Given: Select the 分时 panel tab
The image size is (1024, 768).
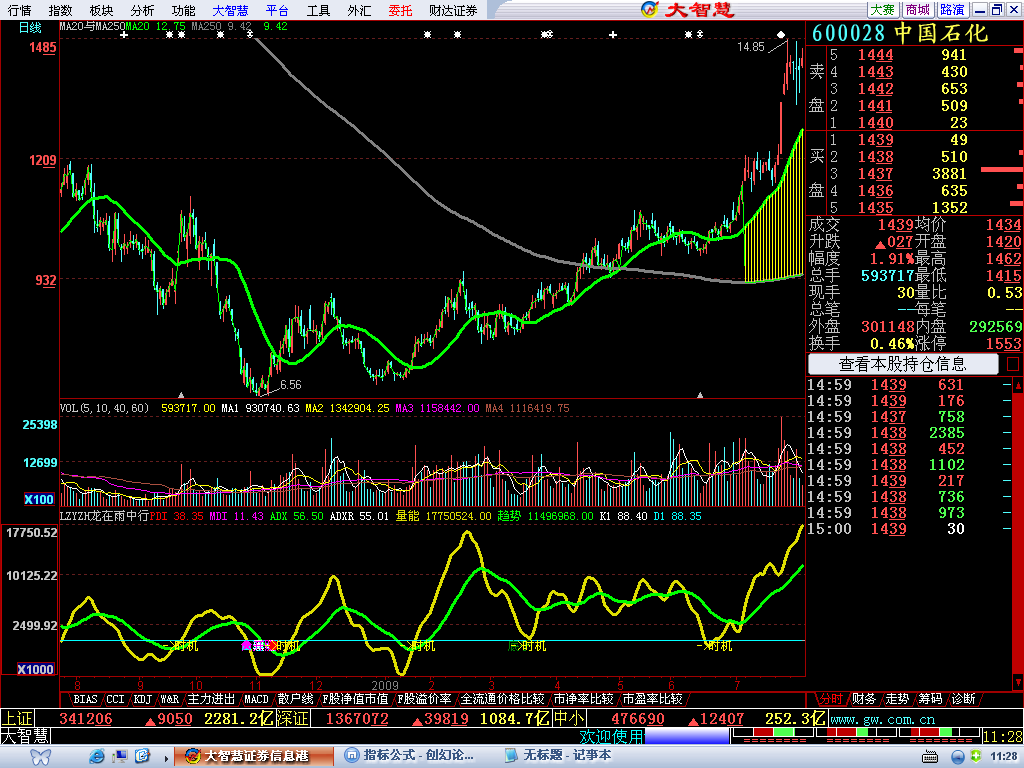Looking at the screenshot, I should click(830, 699).
